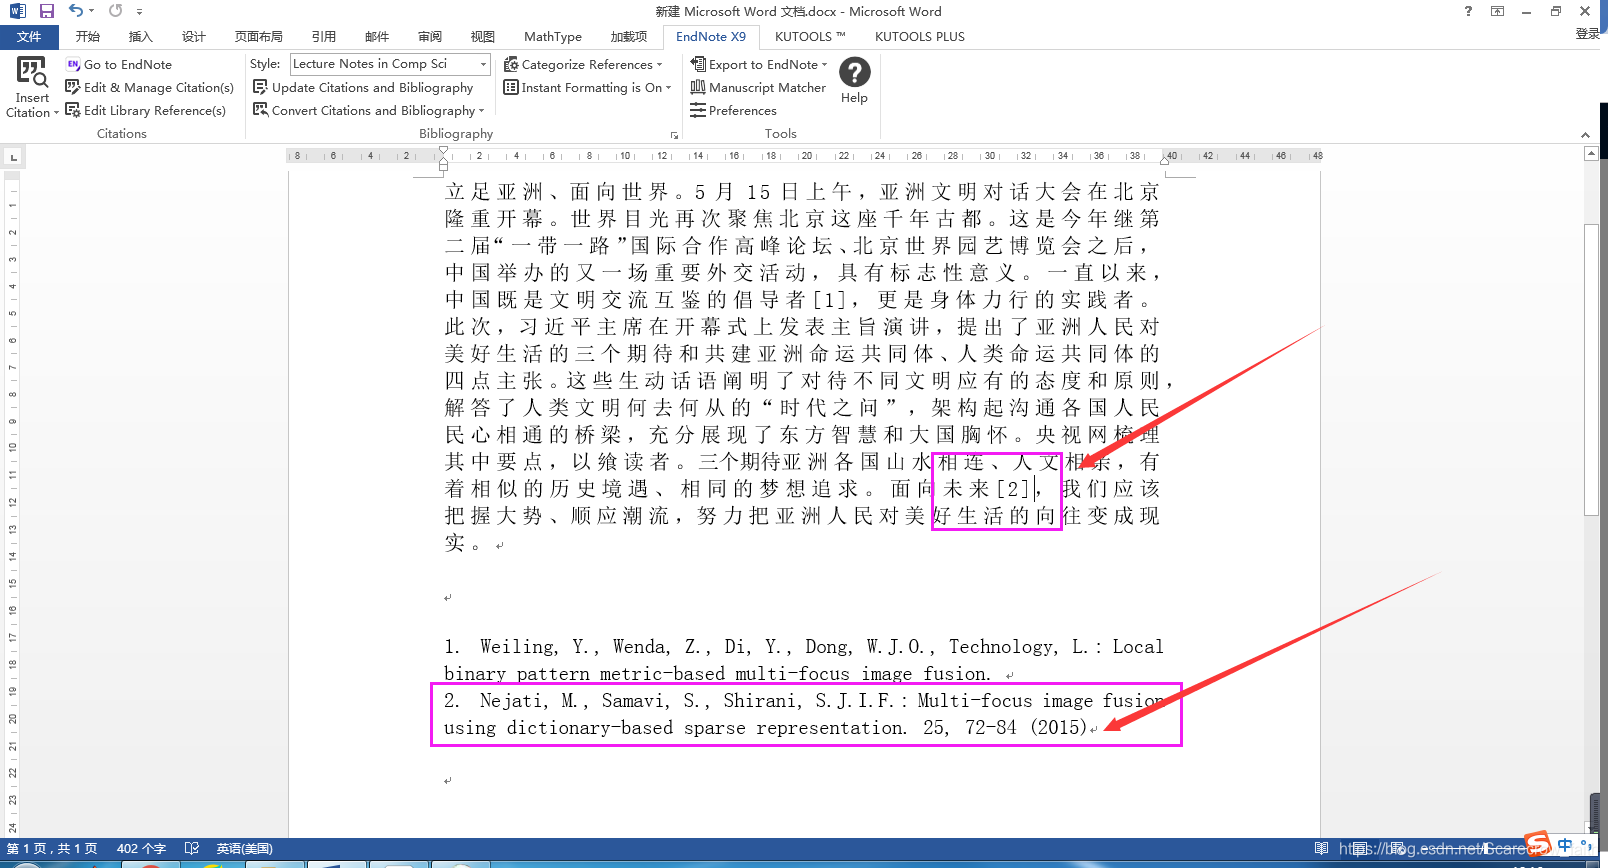Open the Style combo box

coord(390,64)
